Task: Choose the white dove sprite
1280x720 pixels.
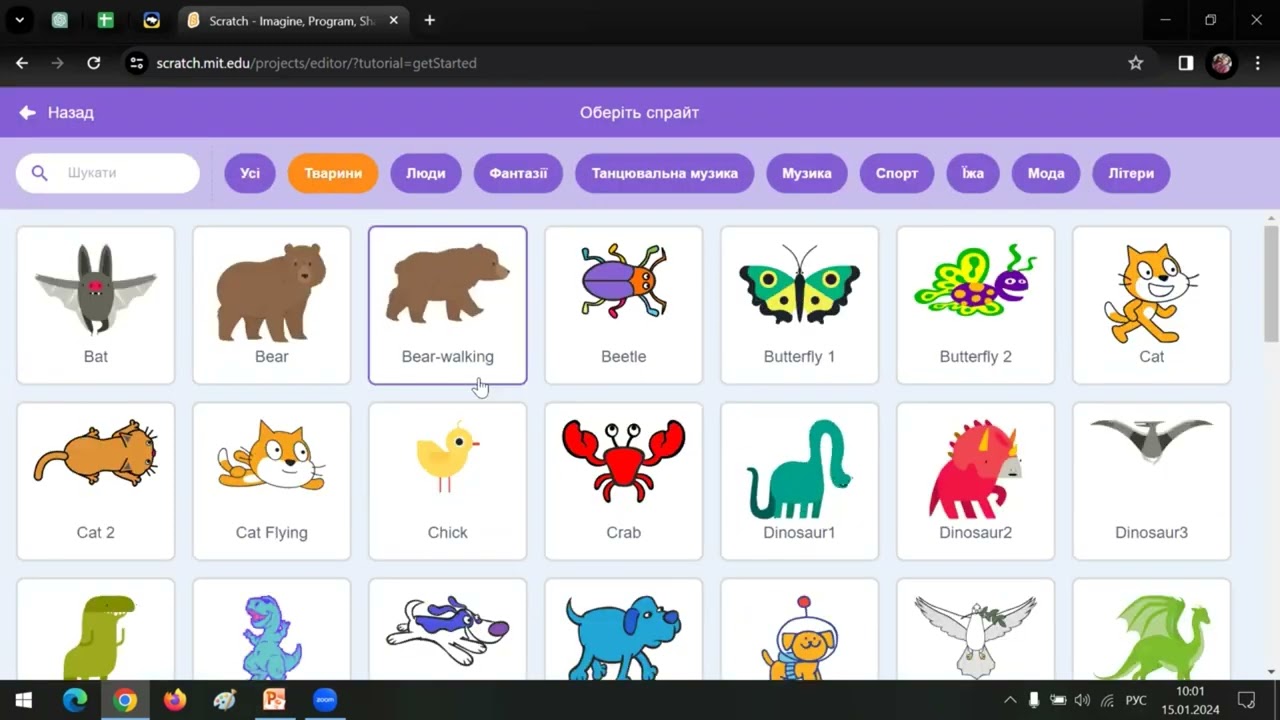Action: pos(976,630)
